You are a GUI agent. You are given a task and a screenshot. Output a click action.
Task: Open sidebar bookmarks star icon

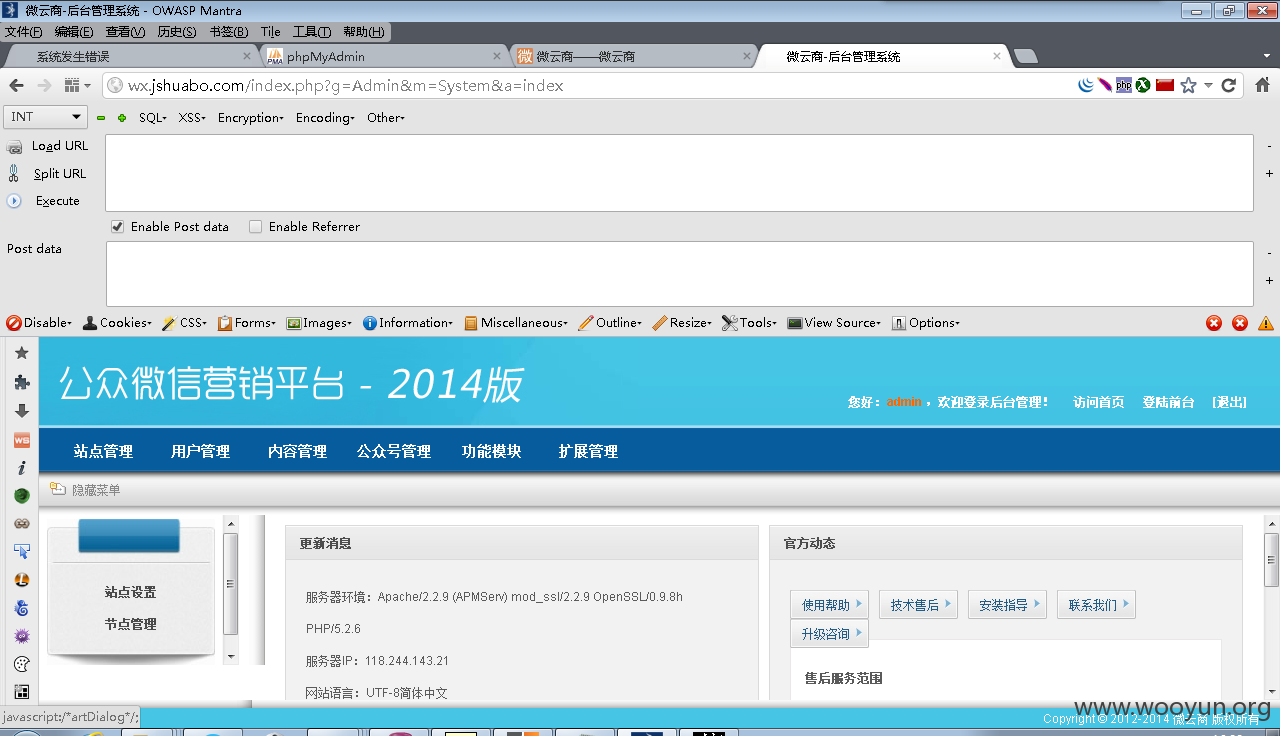coord(21,353)
